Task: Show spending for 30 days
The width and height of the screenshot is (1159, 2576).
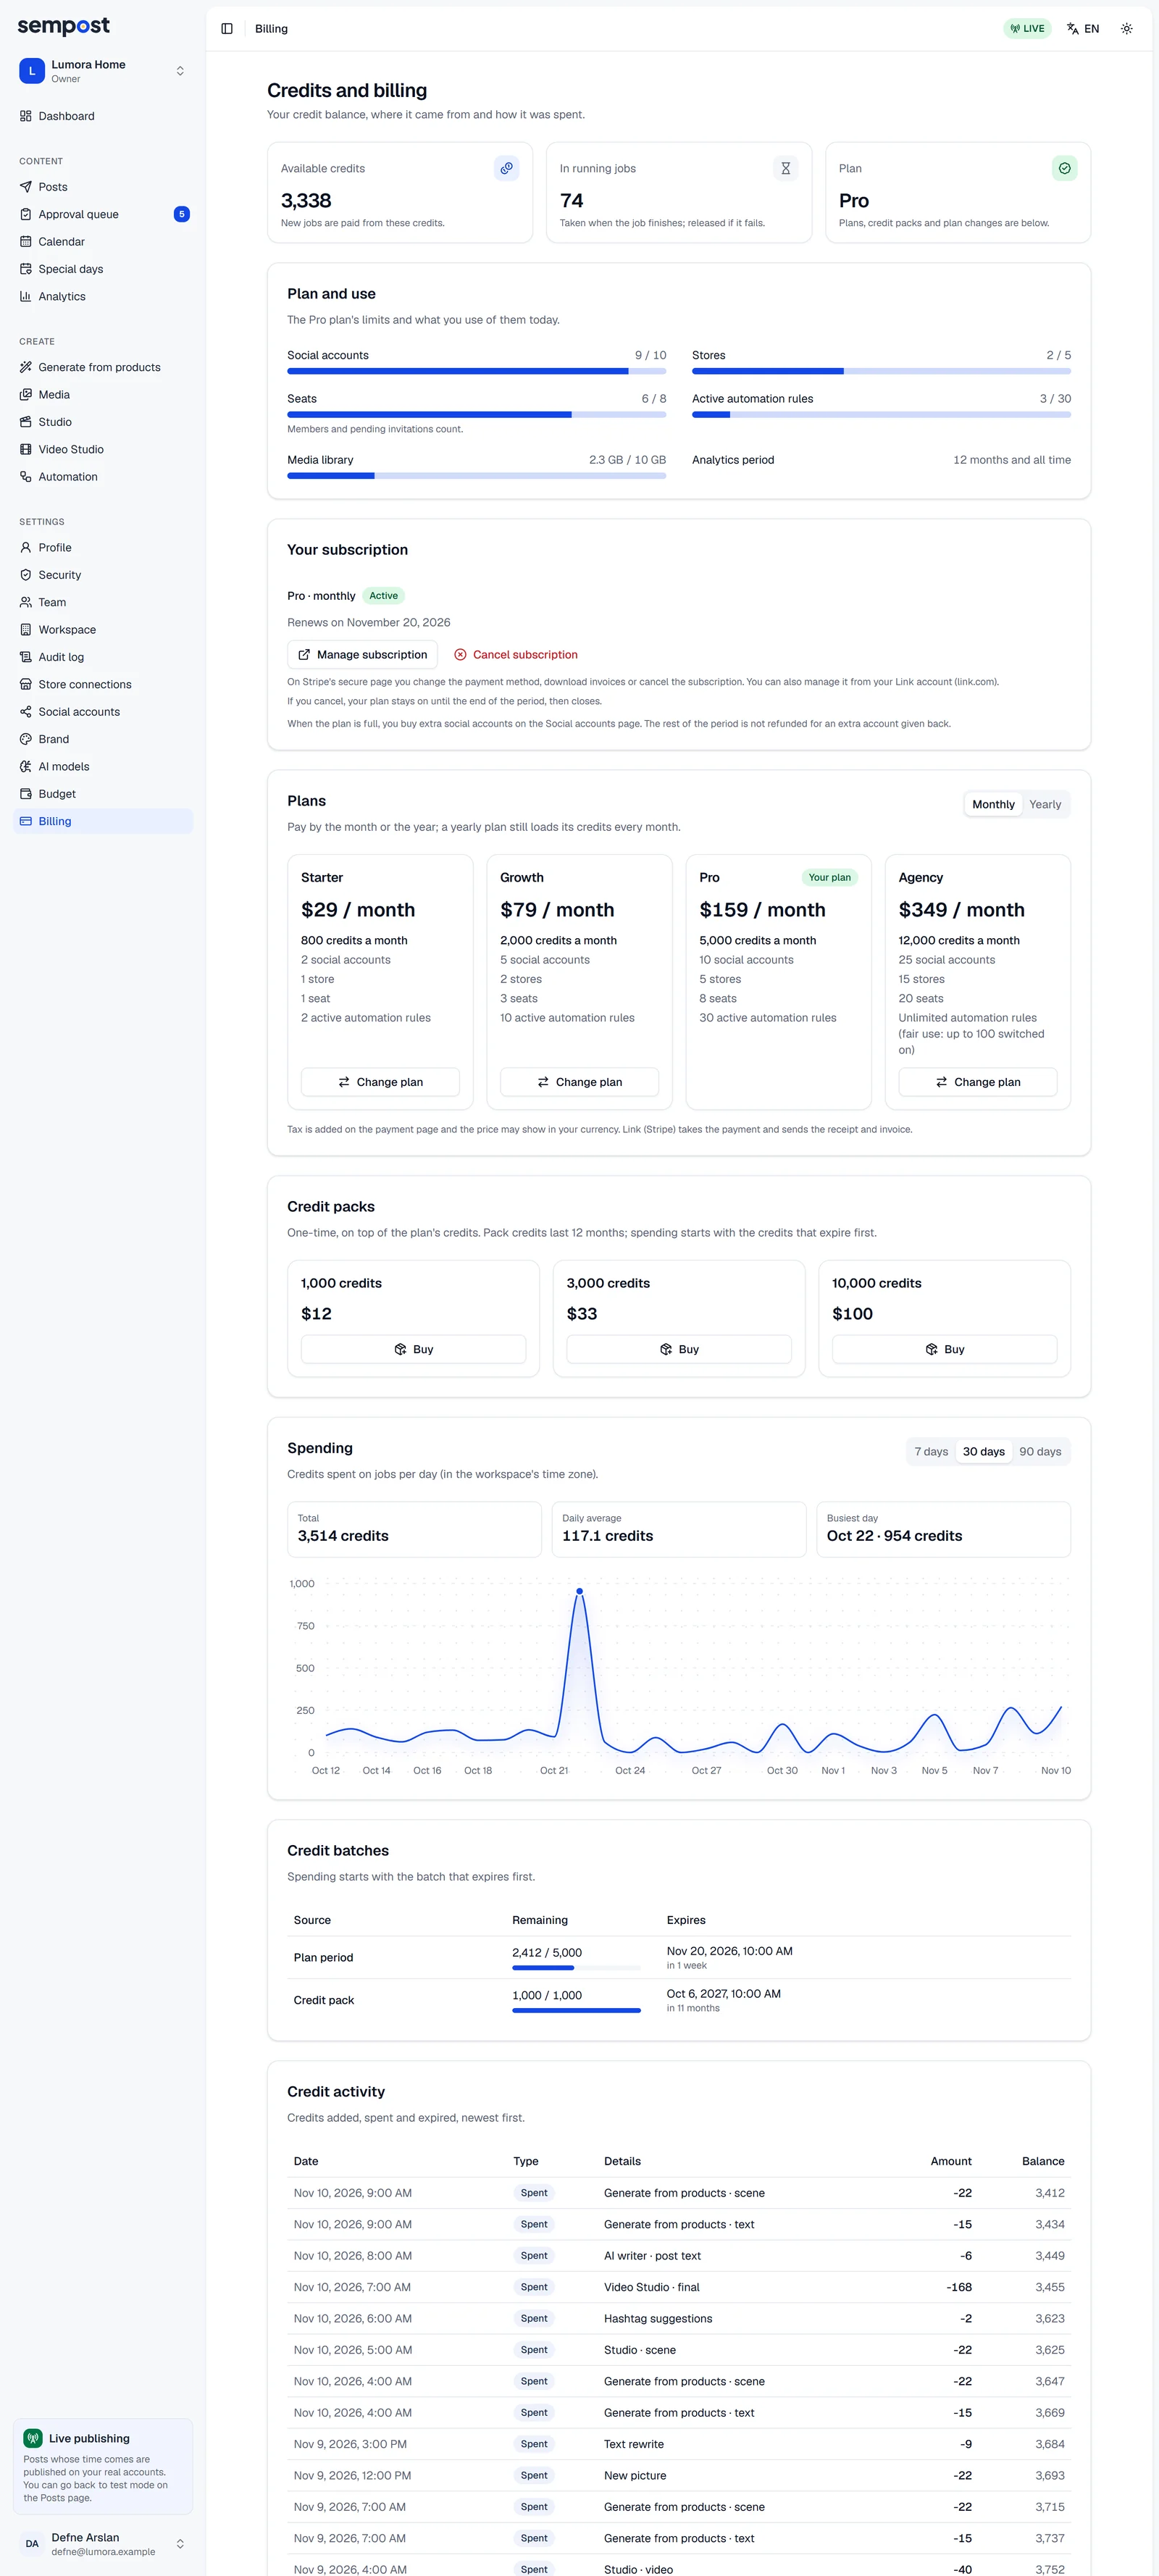Action: pos(984,1452)
